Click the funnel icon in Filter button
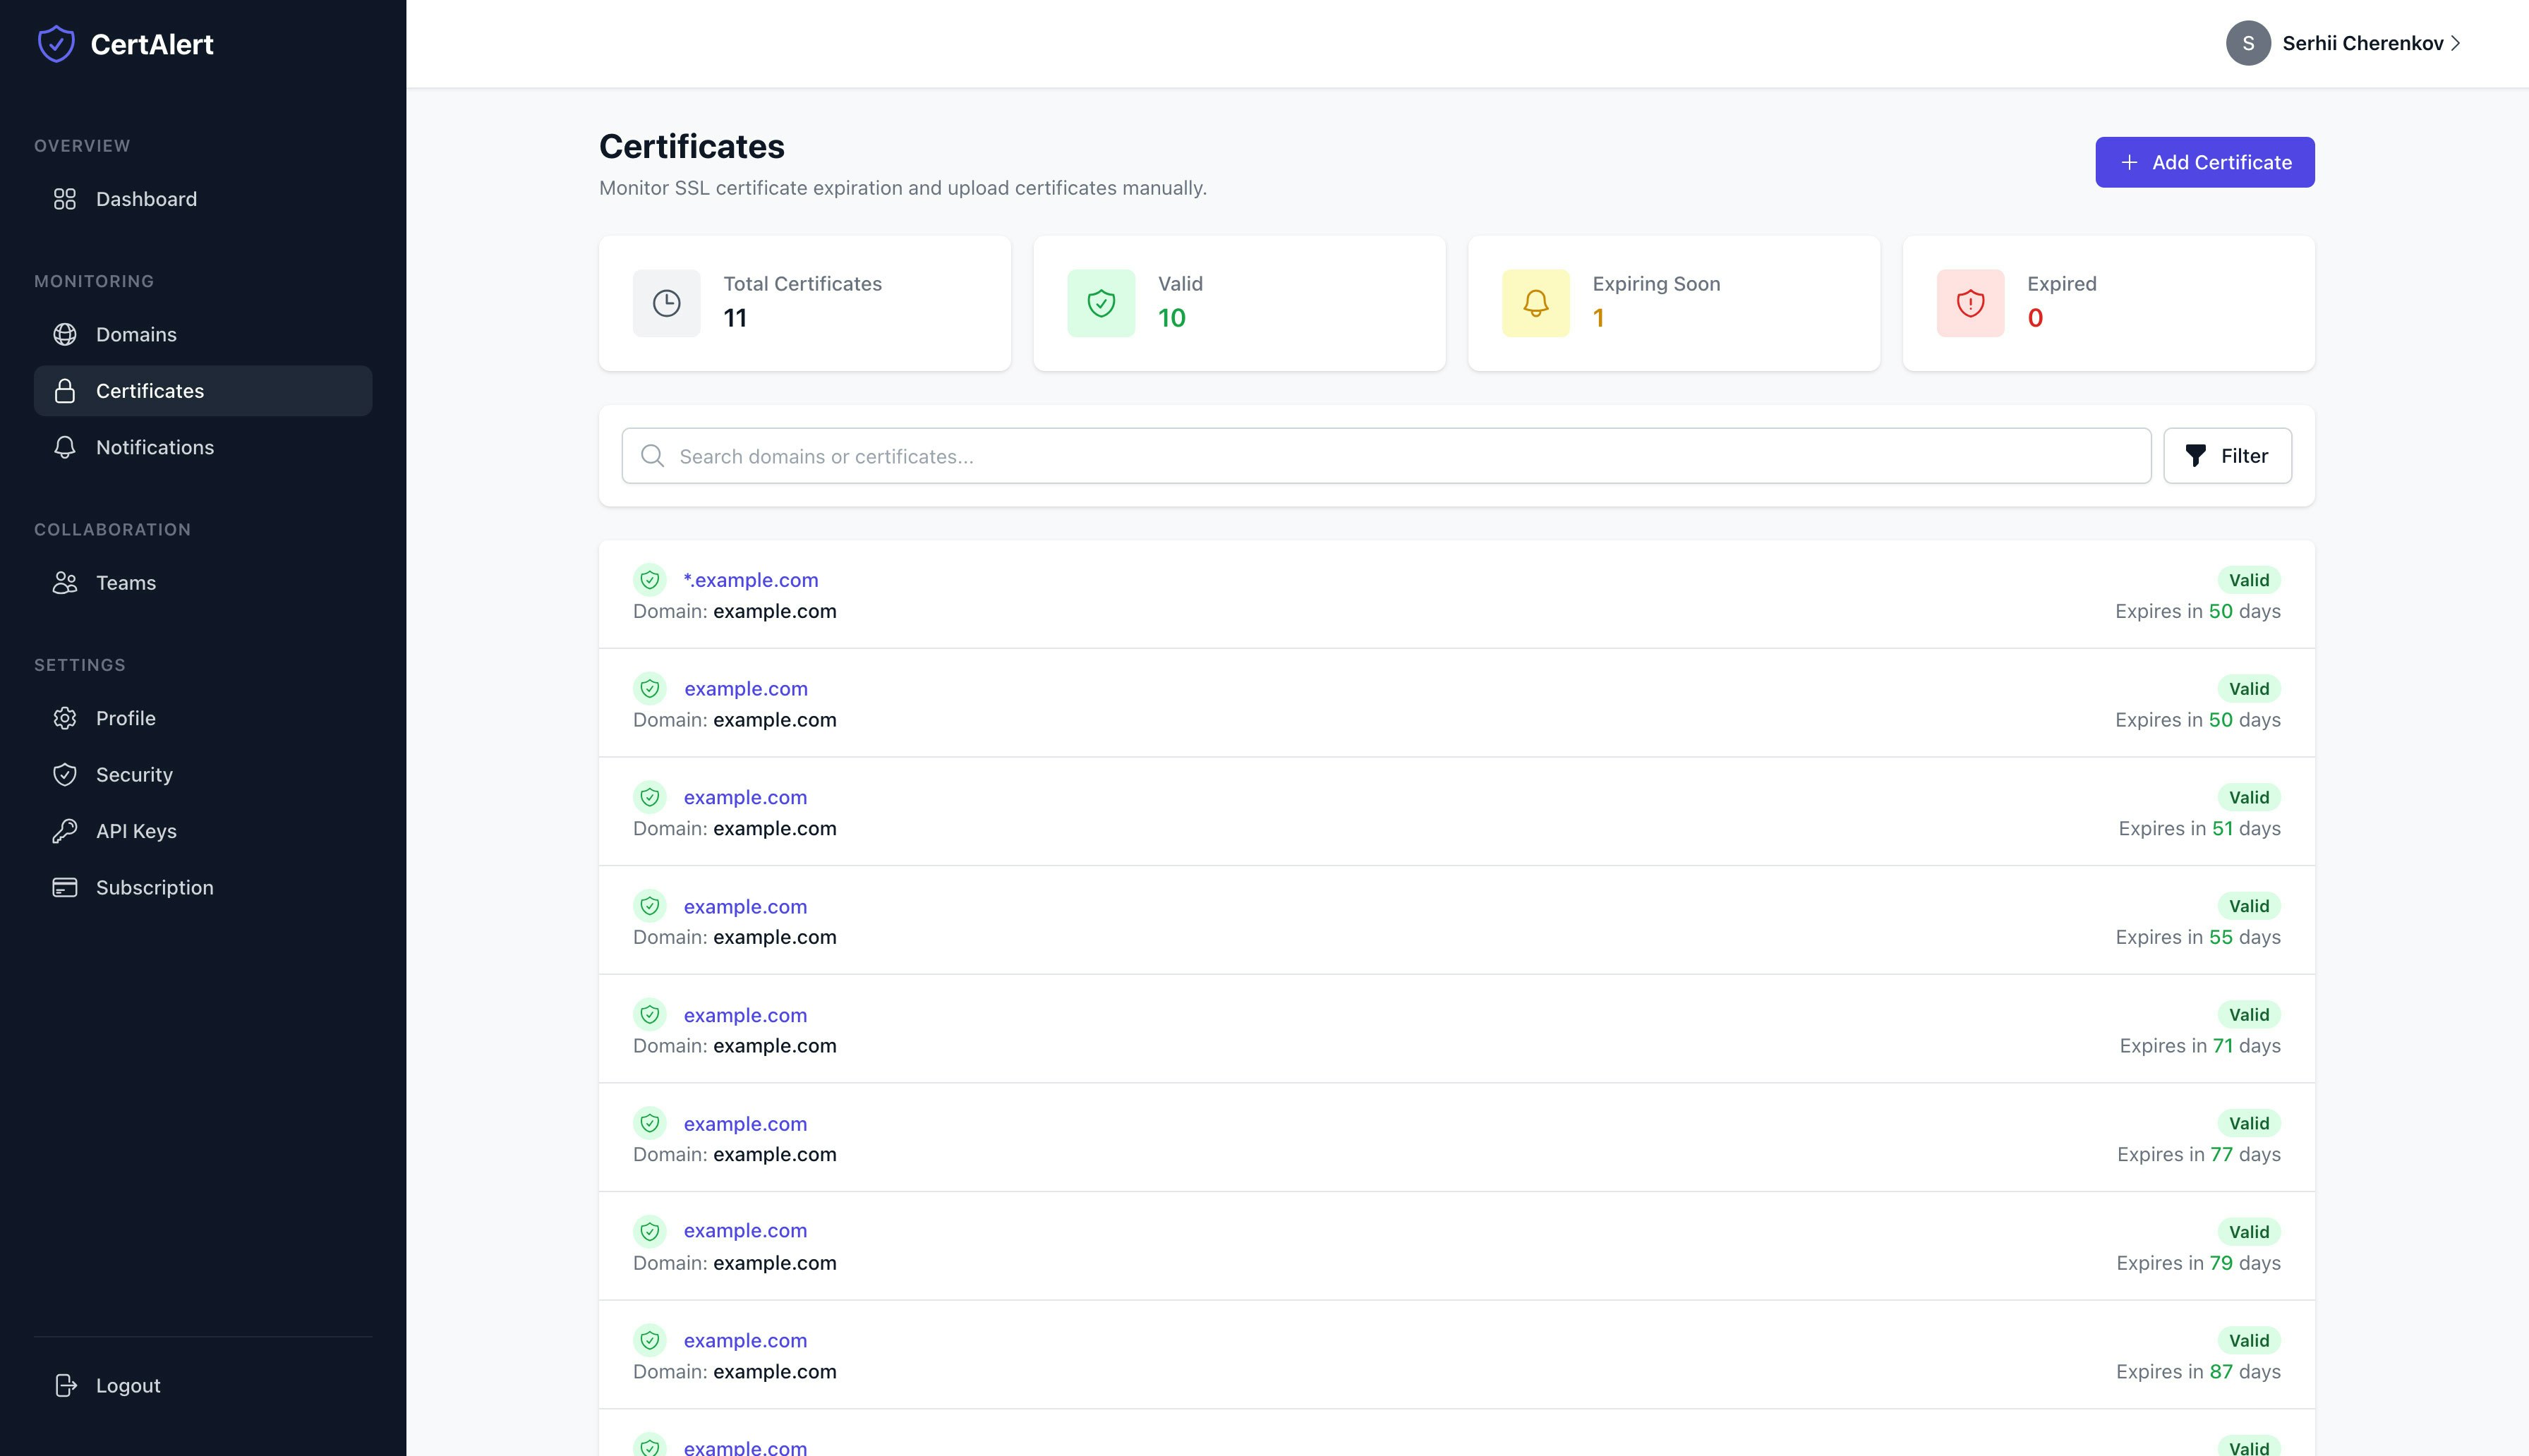The image size is (2529, 1456). pyautogui.click(x=2196, y=456)
